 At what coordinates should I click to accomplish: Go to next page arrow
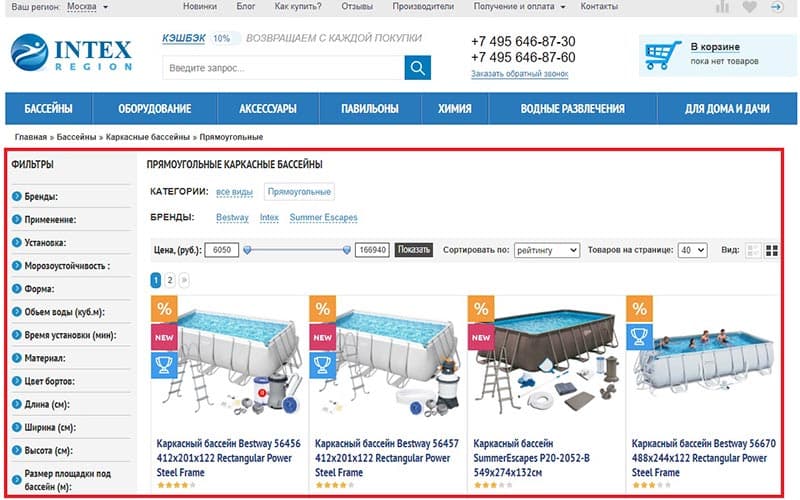184,280
